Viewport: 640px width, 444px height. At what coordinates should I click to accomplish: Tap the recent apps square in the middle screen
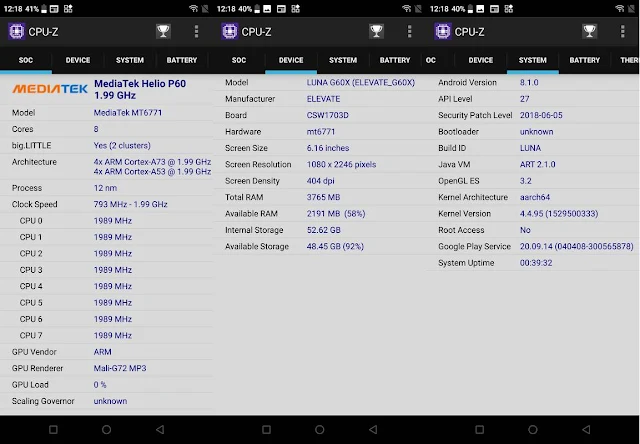266,429
